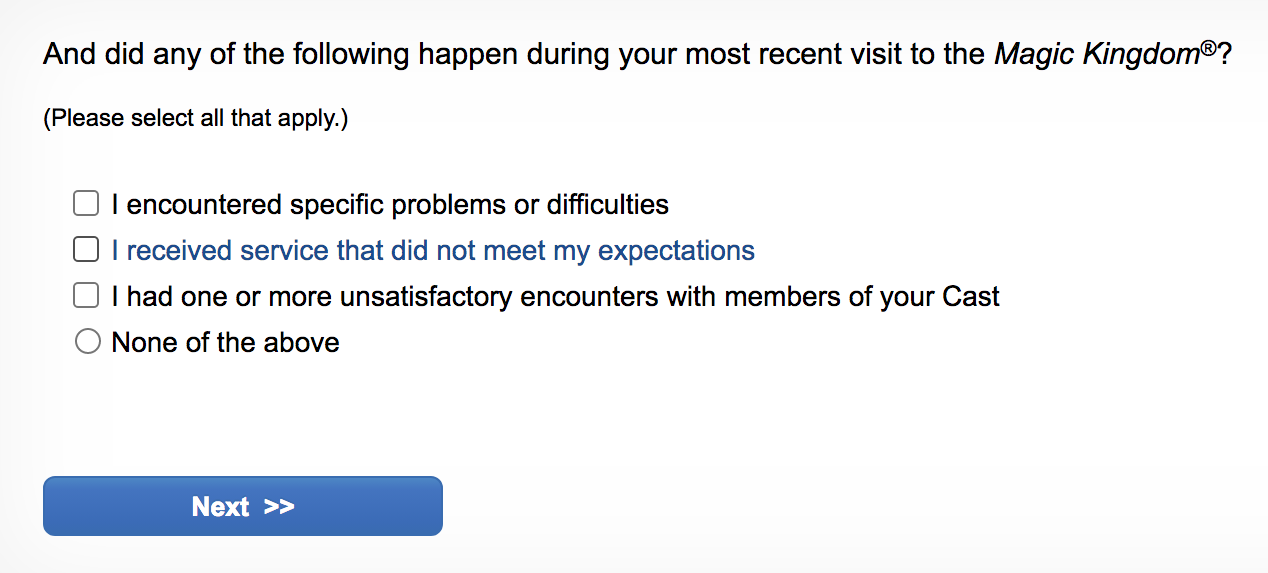Click the 'I received service' blue label text
1268x573 pixels.
(432, 250)
